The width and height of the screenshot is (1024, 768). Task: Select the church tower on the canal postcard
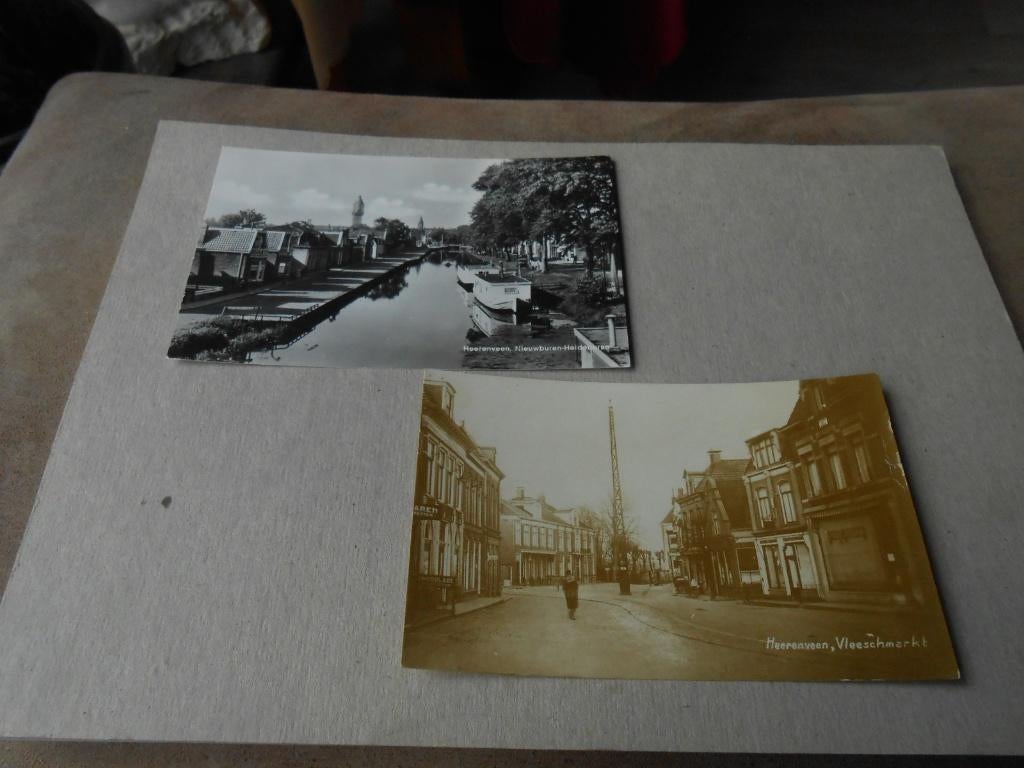pos(360,210)
